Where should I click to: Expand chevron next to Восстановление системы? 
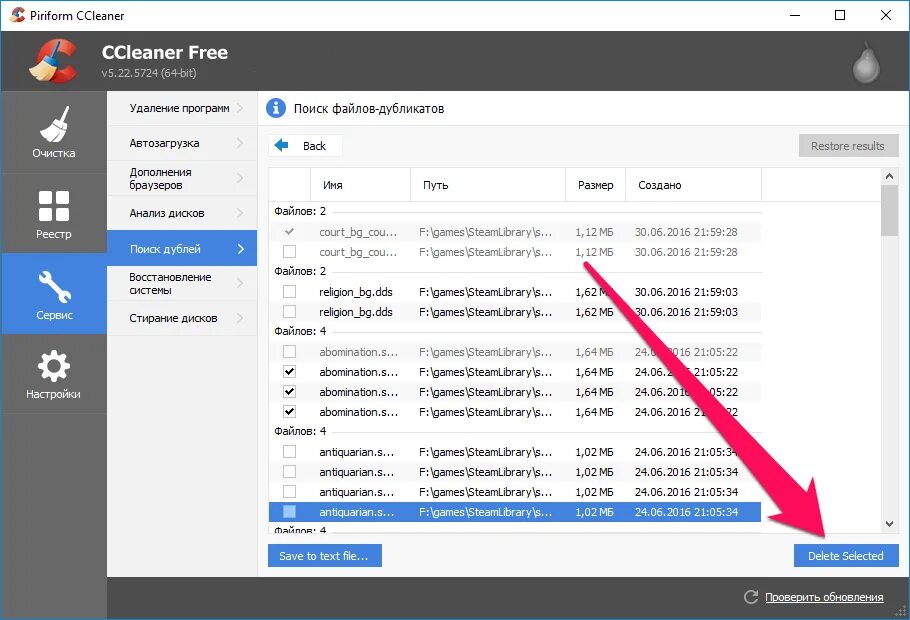(x=240, y=283)
